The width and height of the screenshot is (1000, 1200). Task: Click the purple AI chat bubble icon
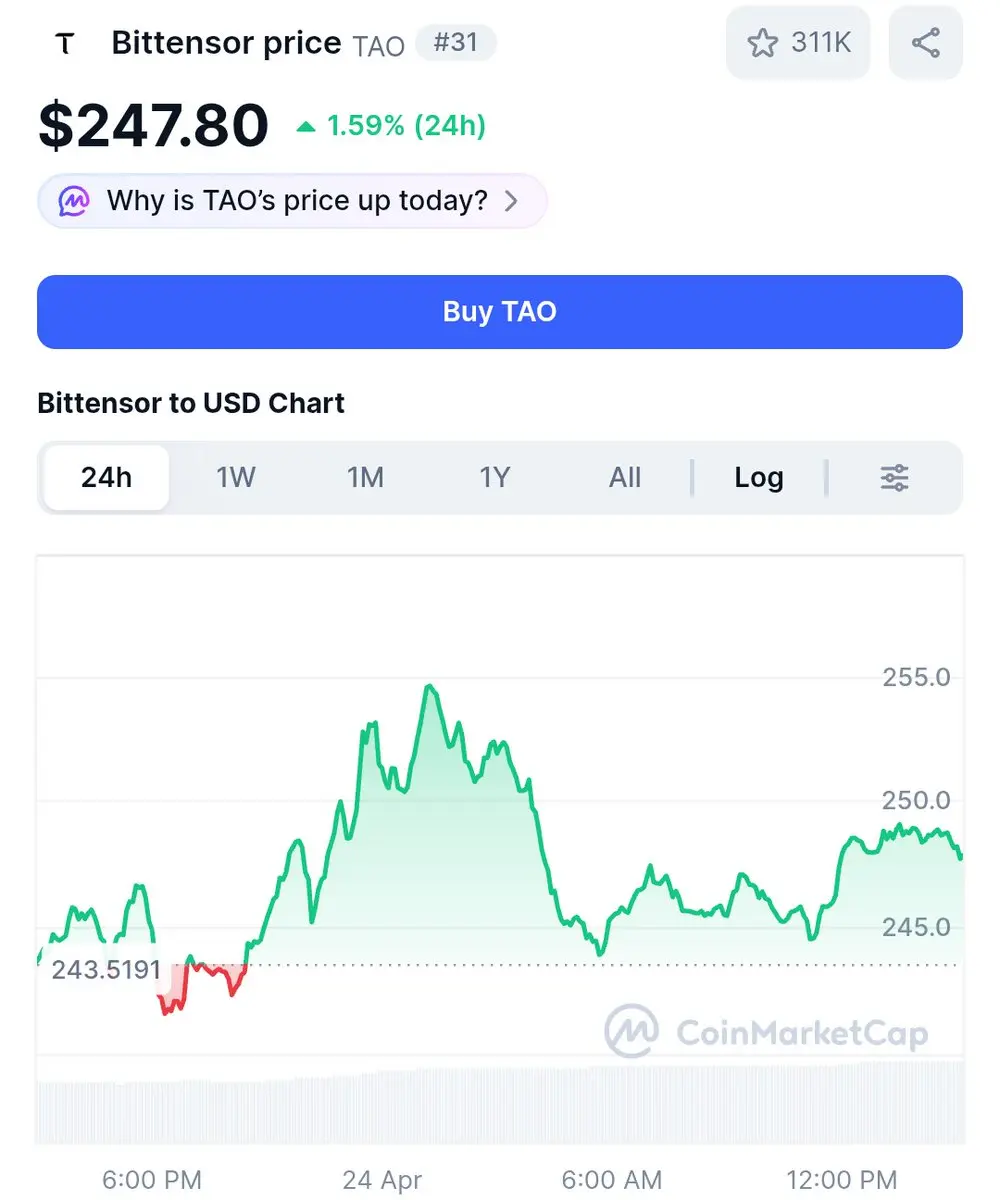[73, 201]
